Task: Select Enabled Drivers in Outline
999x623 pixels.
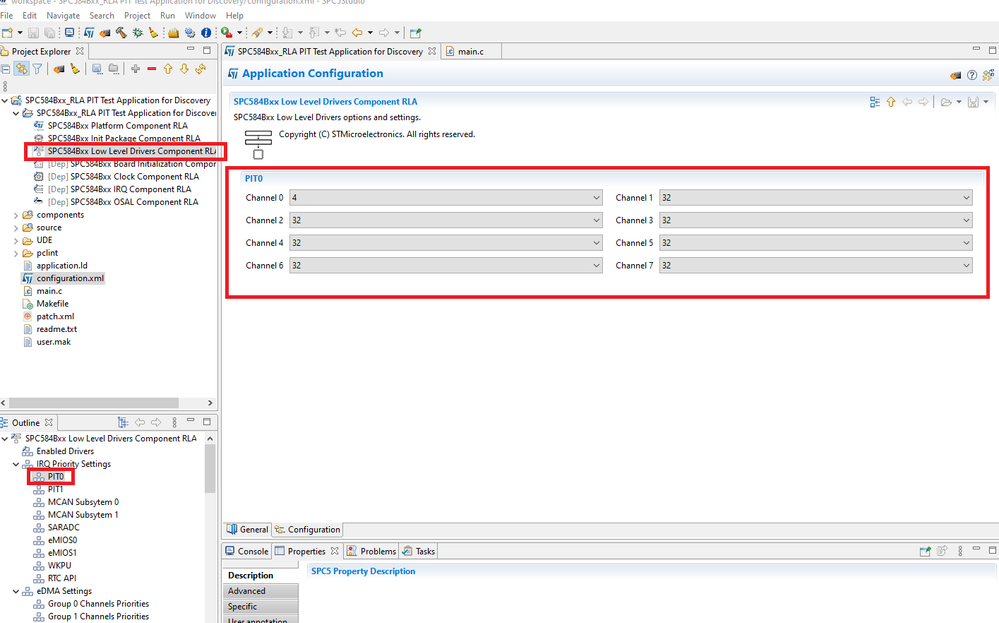Action: 65,451
